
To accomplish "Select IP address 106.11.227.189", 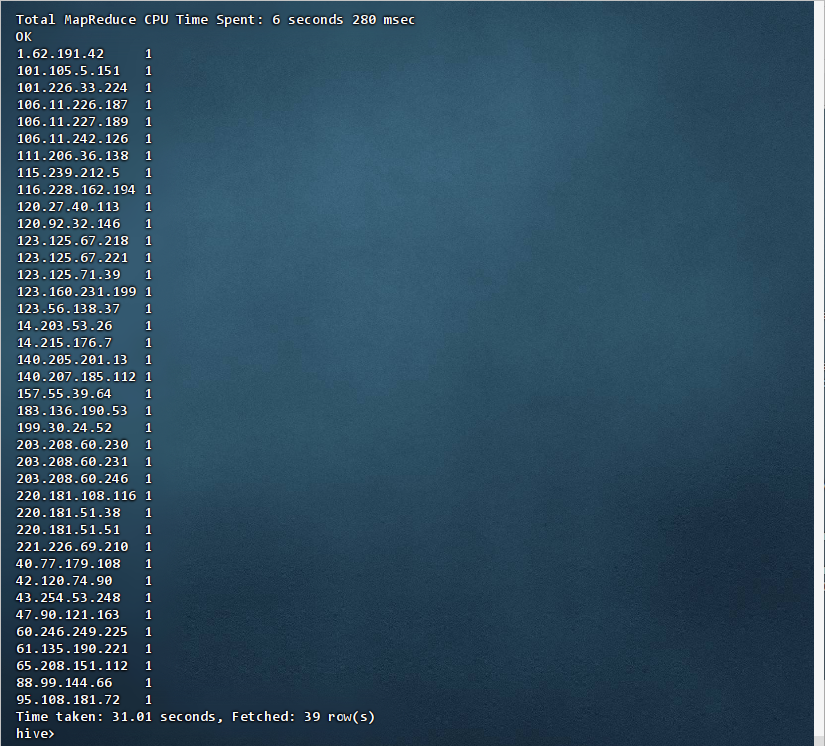I will (x=73, y=122).
